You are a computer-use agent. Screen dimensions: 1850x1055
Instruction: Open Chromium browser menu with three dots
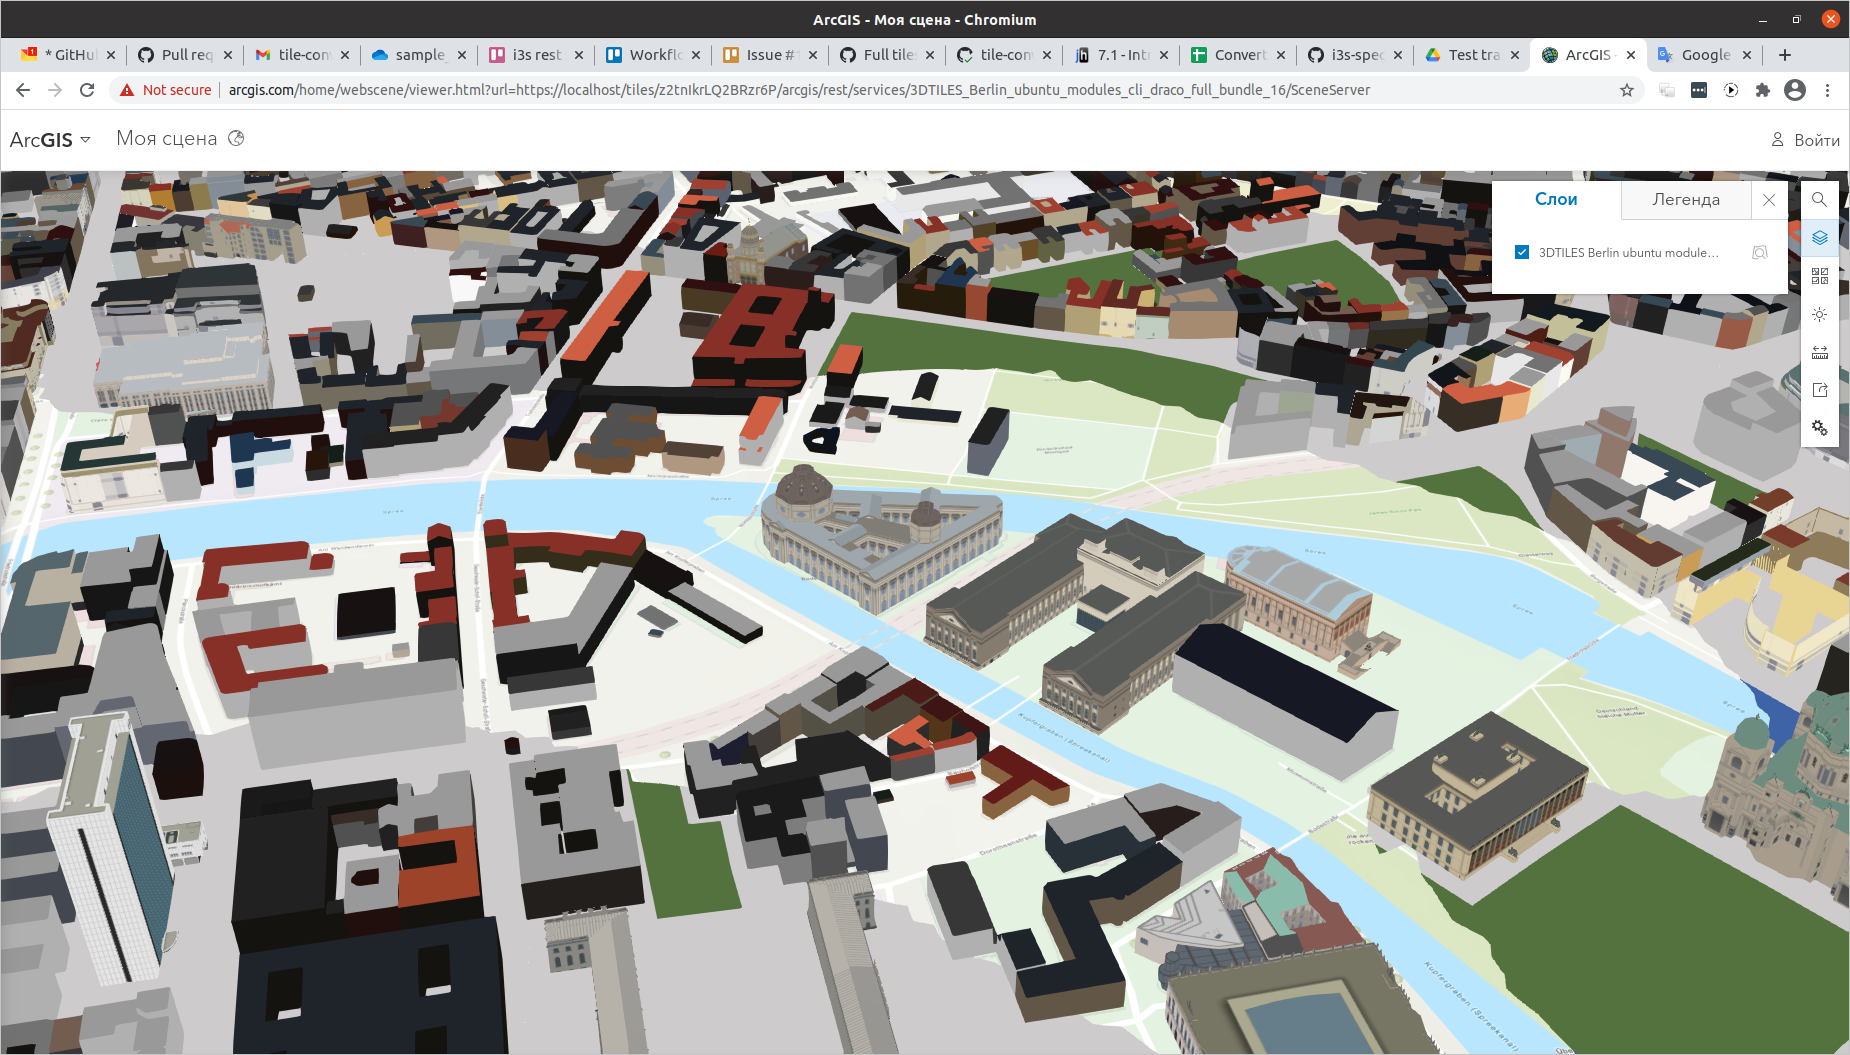(x=1829, y=89)
